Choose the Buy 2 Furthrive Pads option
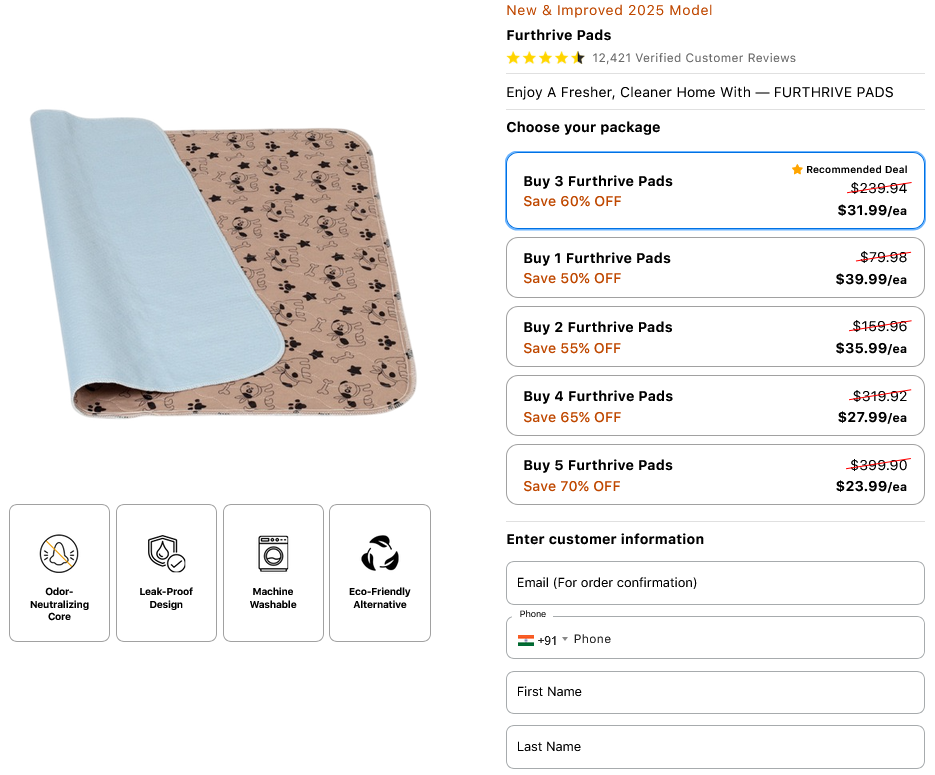935x775 pixels. coord(715,337)
